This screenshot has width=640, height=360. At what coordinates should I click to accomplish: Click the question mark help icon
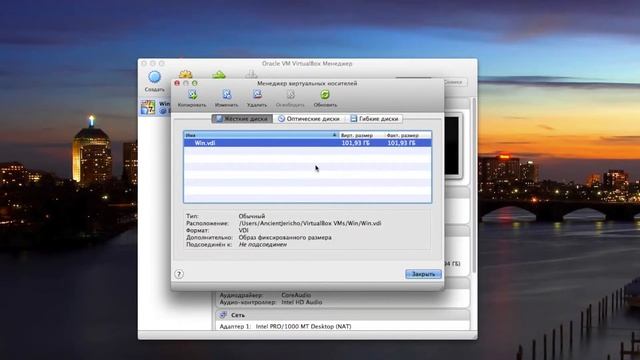179,274
